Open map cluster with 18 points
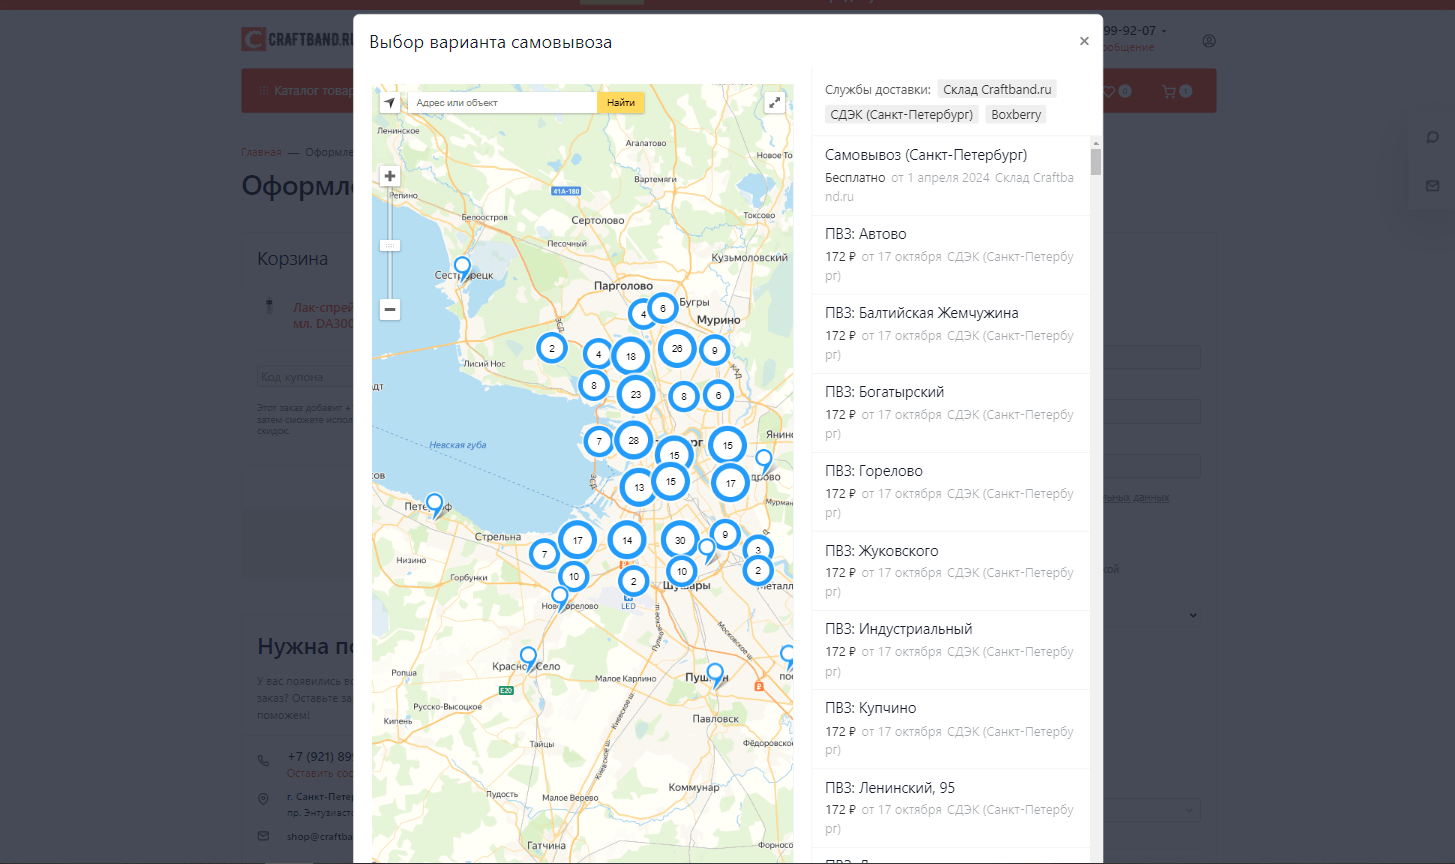1455x864 pixels. [x=631, y=356]
